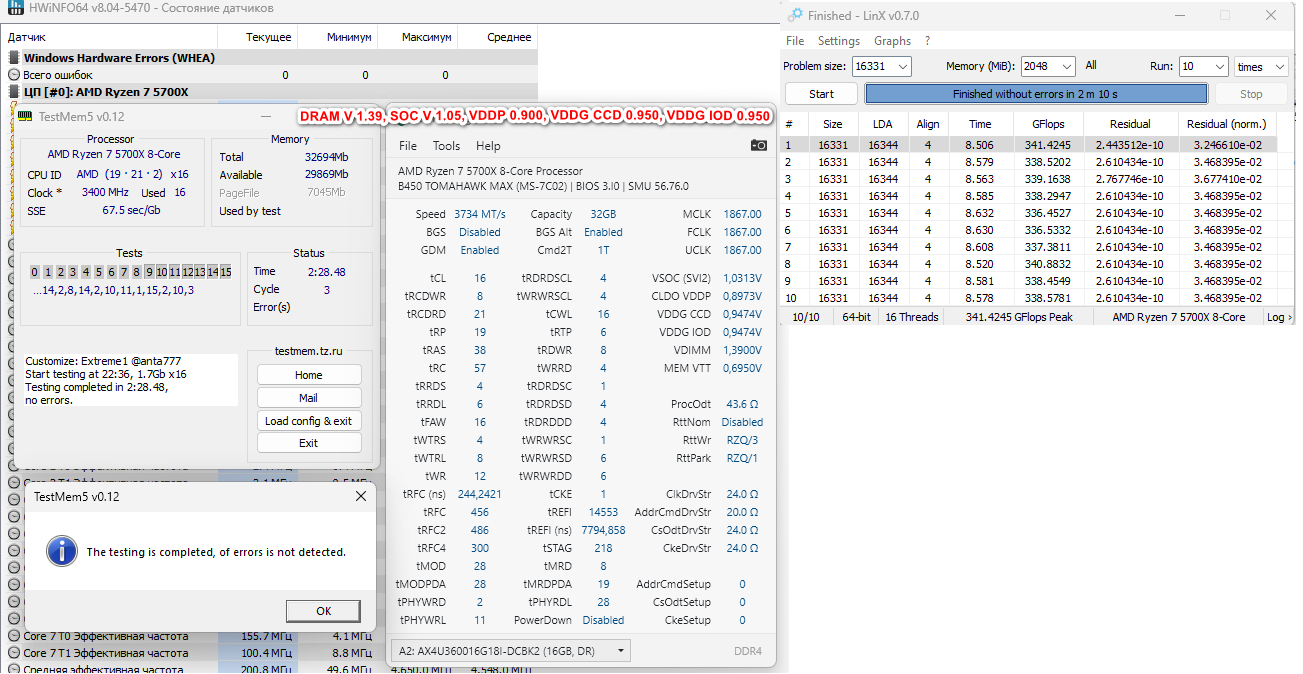The height and width of the screenshot is (674, 1303).
Task: Click the TestMem5 RAM chip title icon
Action: tap(25, 116)
